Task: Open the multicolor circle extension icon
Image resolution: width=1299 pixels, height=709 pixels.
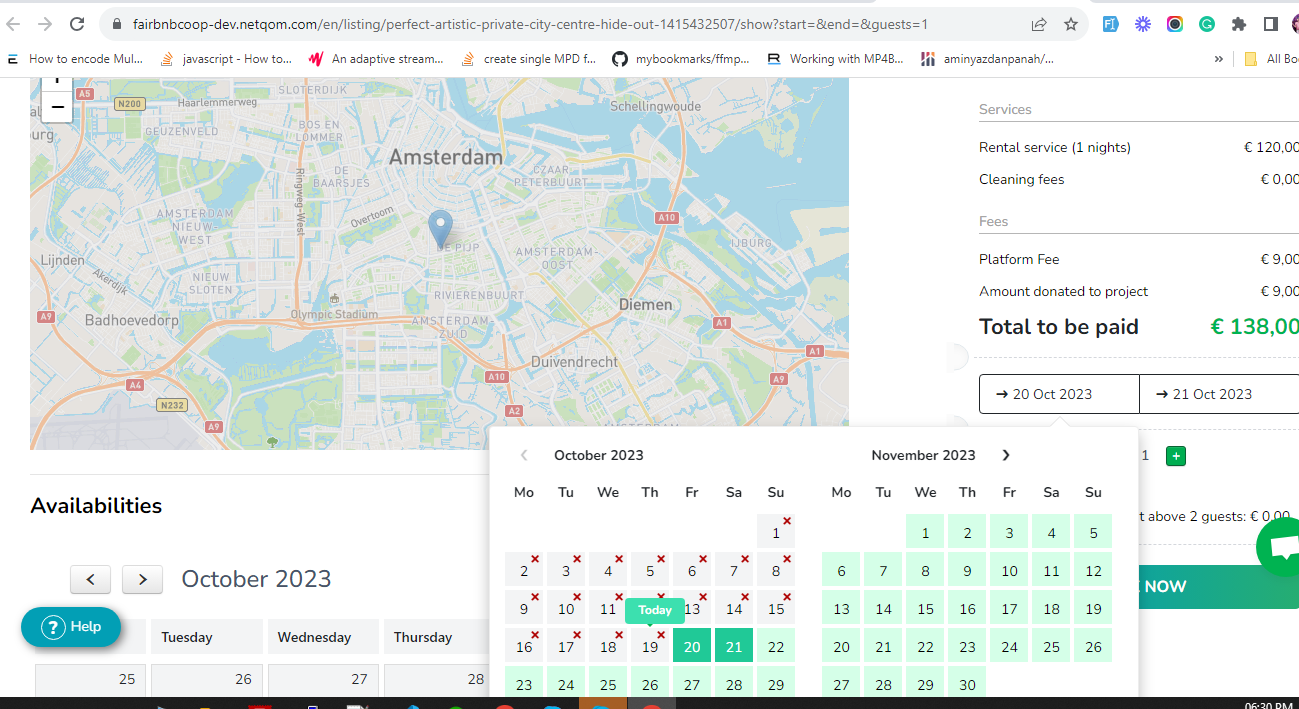Action: coord(1175,24)
